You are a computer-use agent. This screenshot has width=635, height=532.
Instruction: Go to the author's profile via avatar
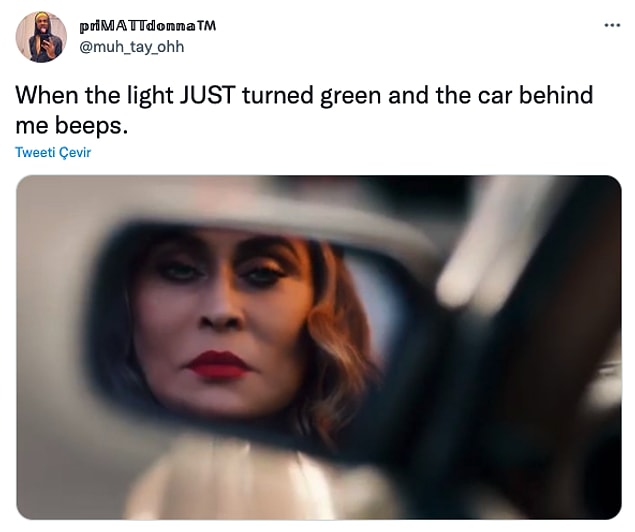(x=41, y=37)
